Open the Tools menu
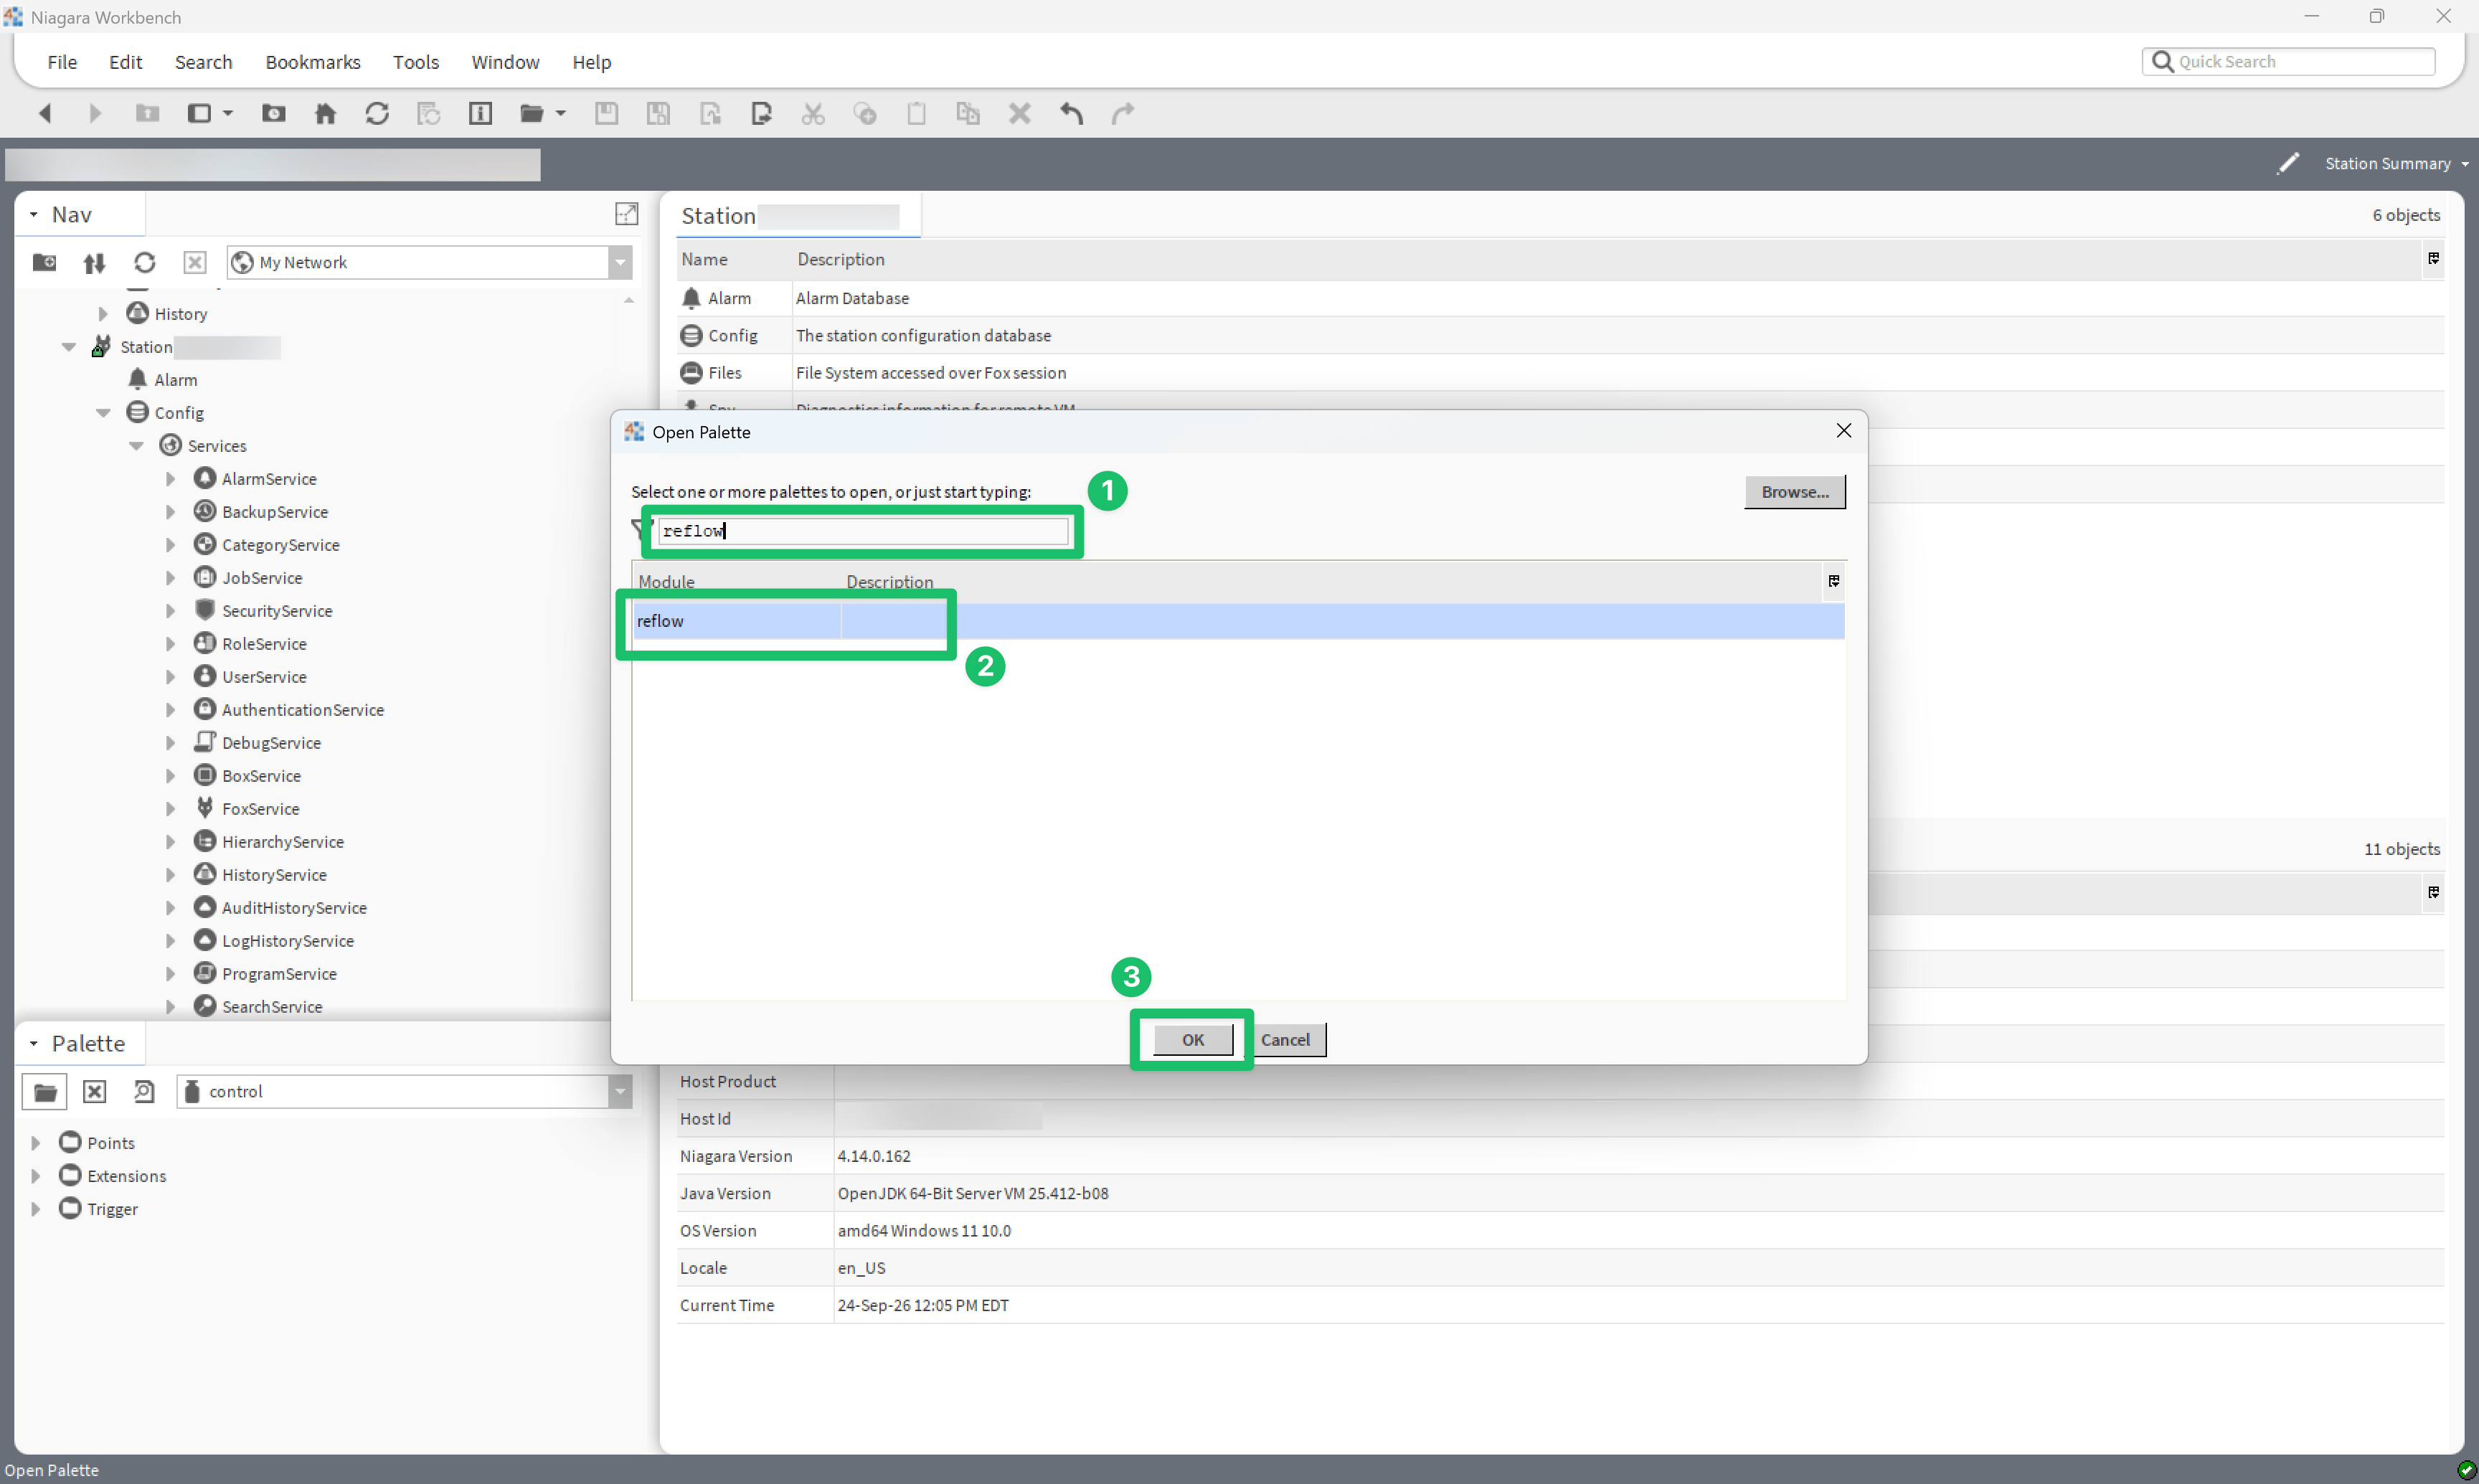This screenshot has width=2479, height=1484. pos(416,62)
